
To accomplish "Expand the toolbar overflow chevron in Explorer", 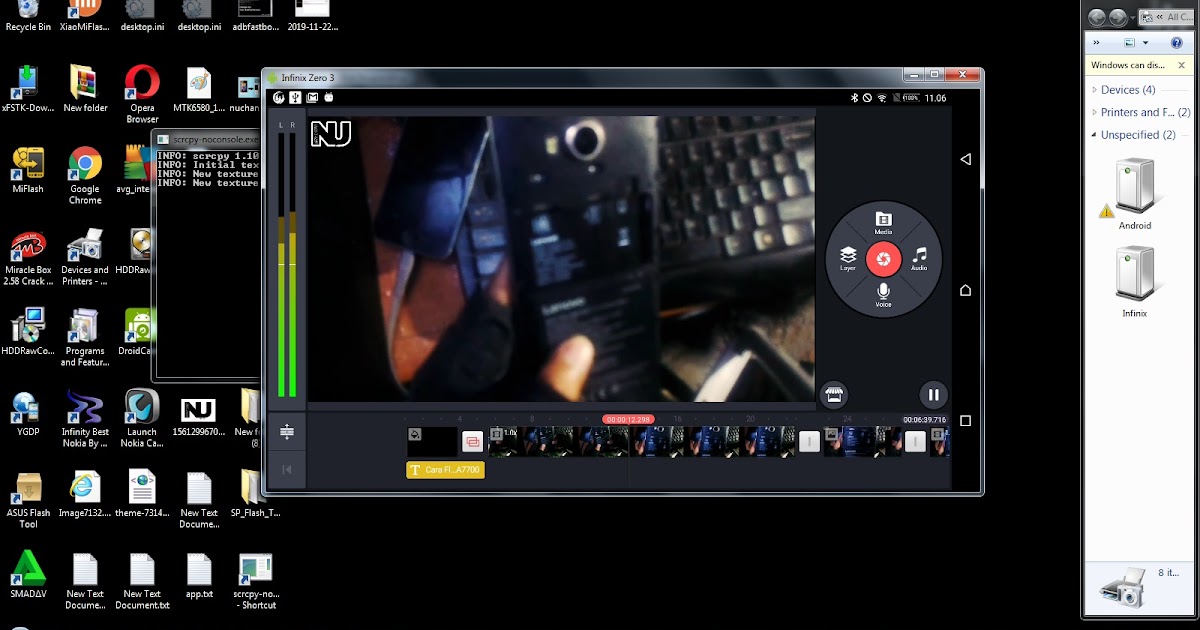I will (1097, 43).
